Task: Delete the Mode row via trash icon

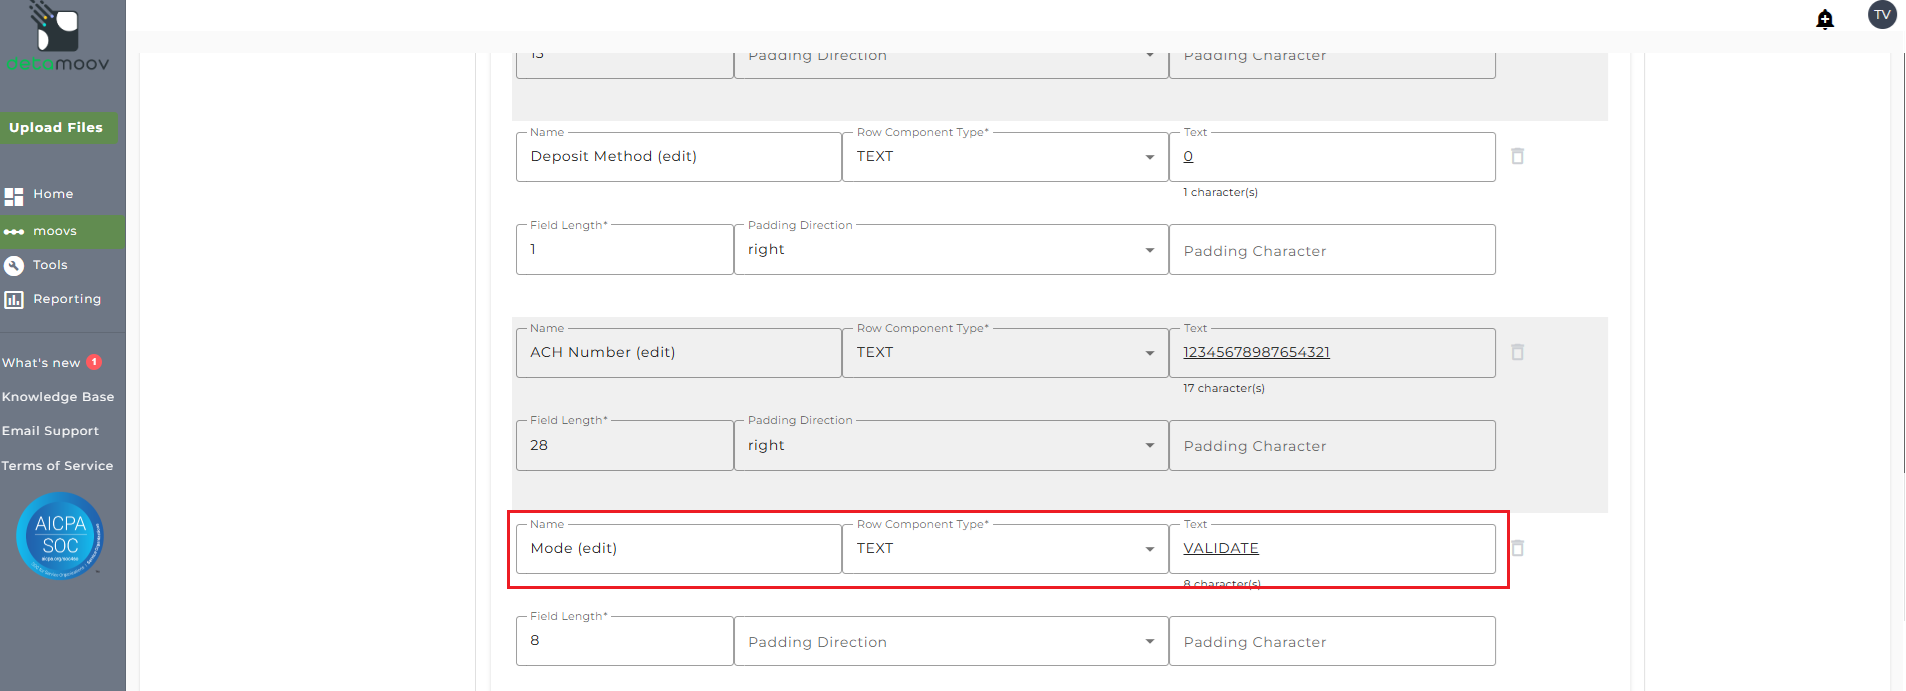Action: coord(1517,548)
